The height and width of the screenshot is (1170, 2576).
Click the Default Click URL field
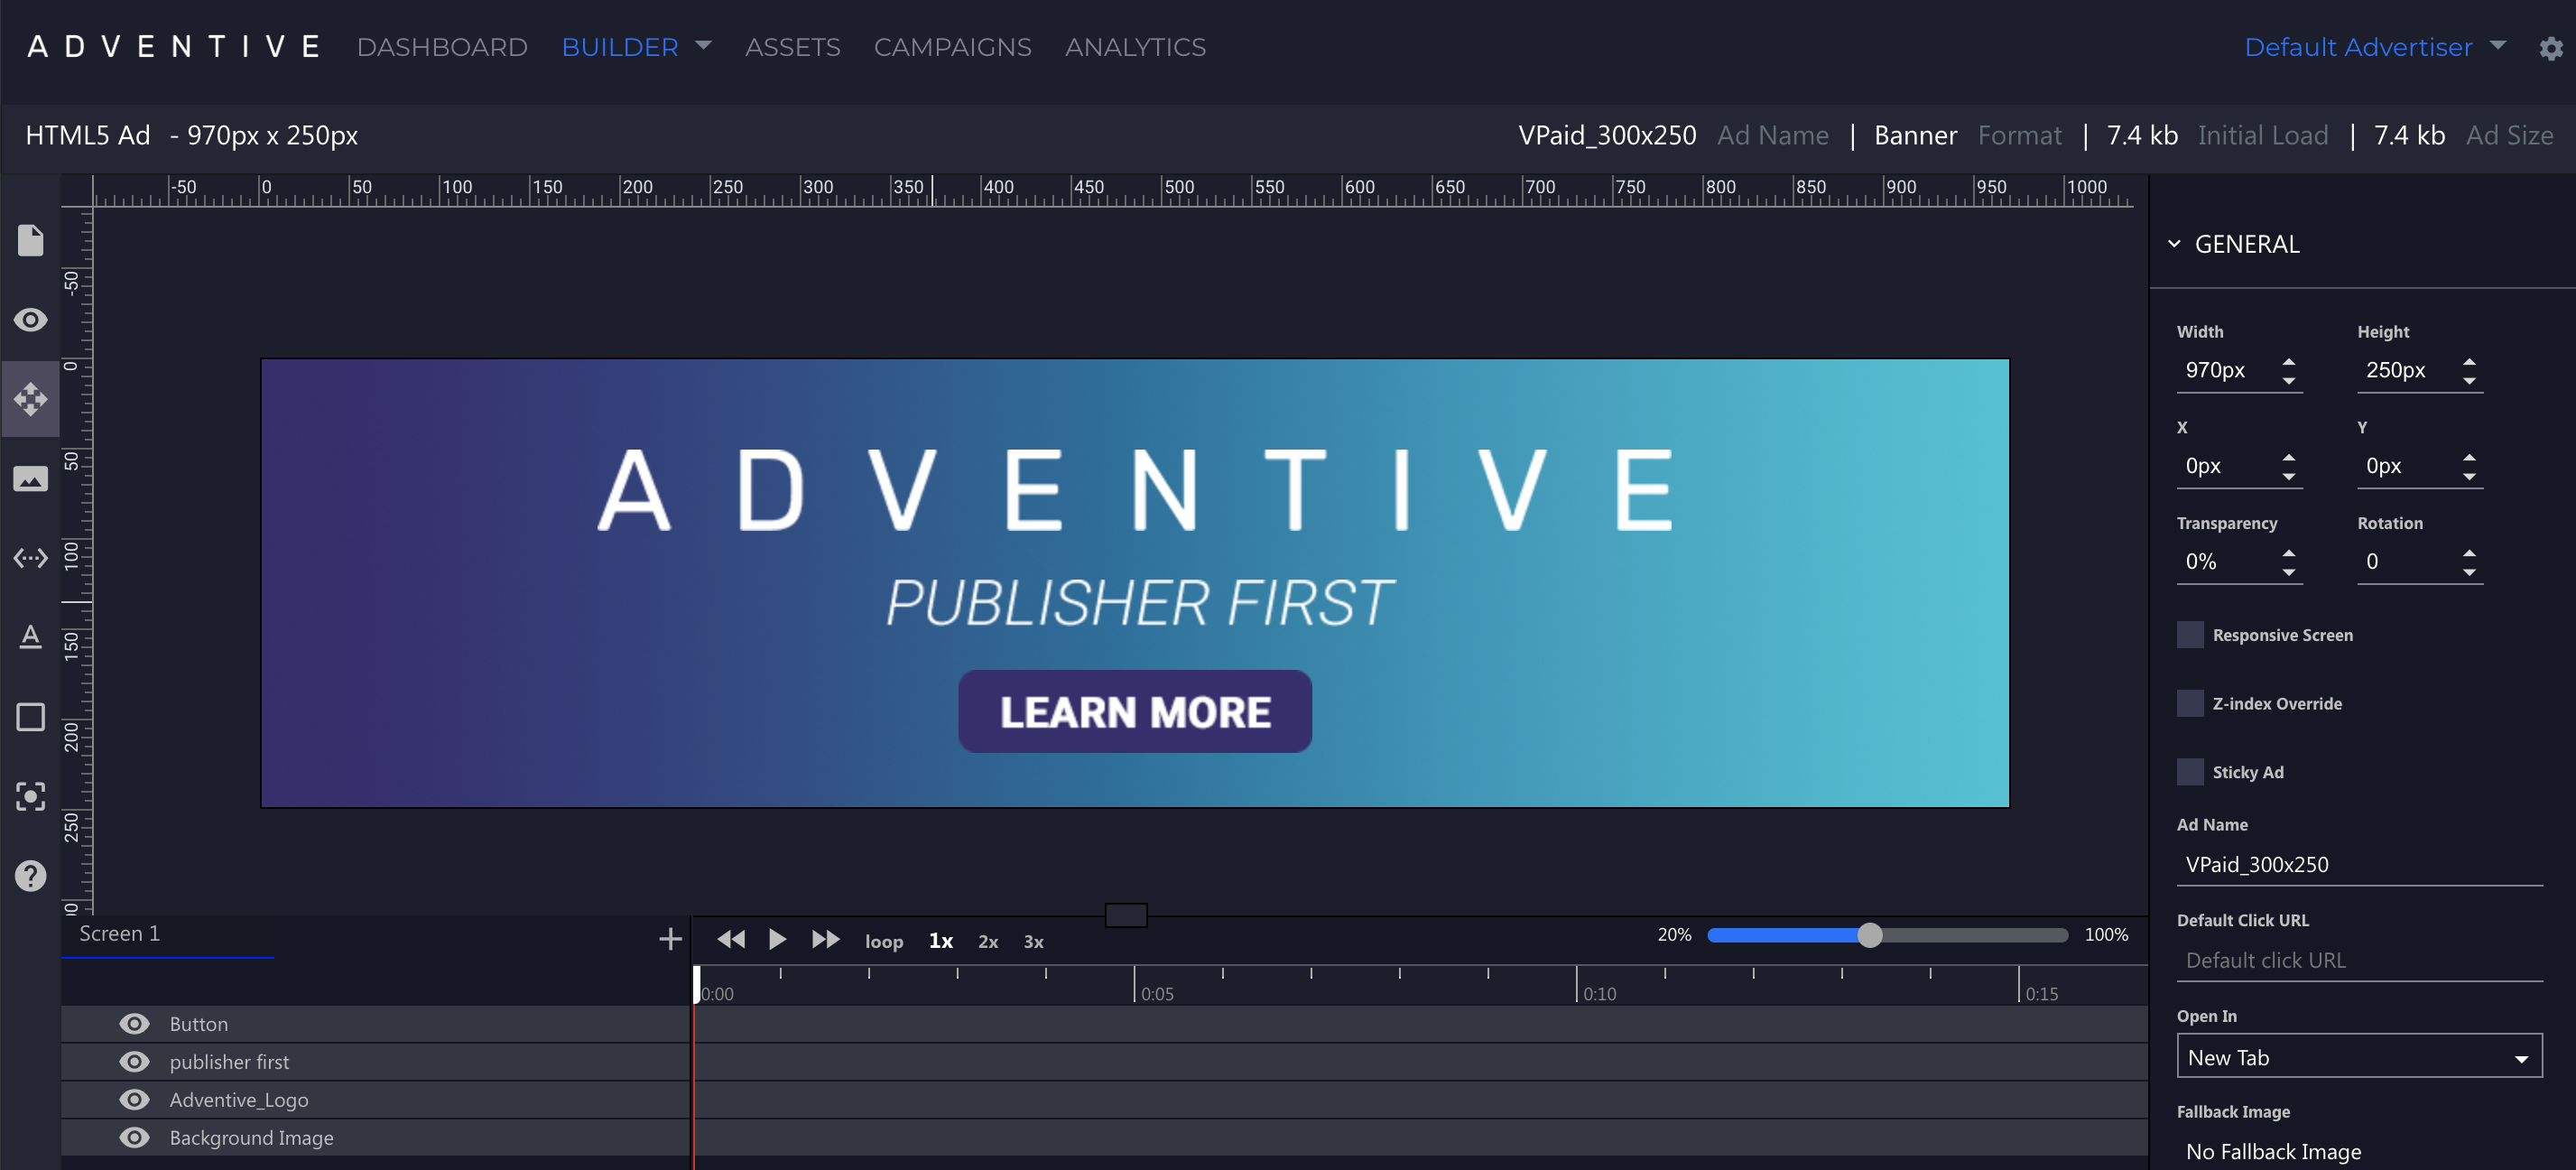[x=2359, y=961]
